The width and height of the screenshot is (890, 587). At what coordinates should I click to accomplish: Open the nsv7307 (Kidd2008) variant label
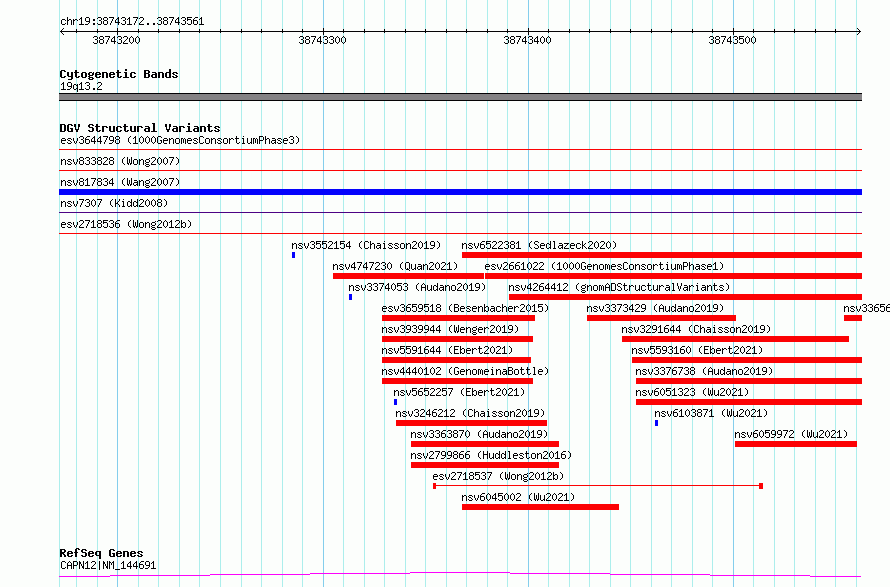tap(114, 203)
